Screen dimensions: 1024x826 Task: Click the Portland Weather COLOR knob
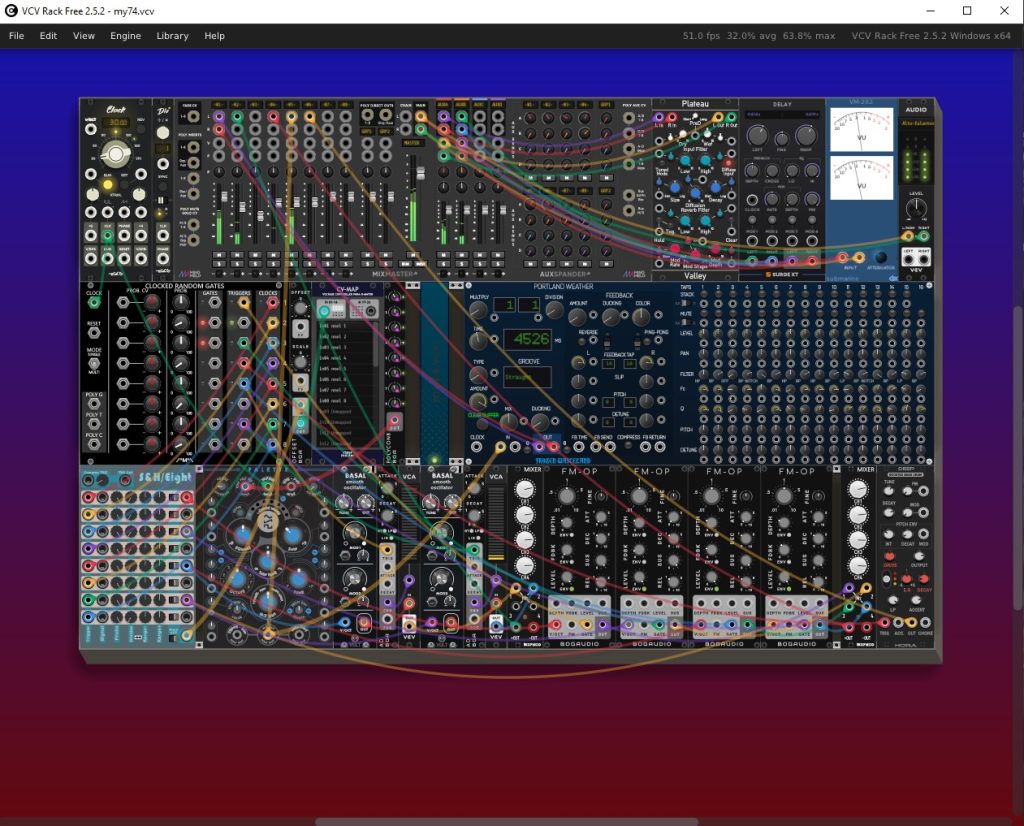[641, 317]
